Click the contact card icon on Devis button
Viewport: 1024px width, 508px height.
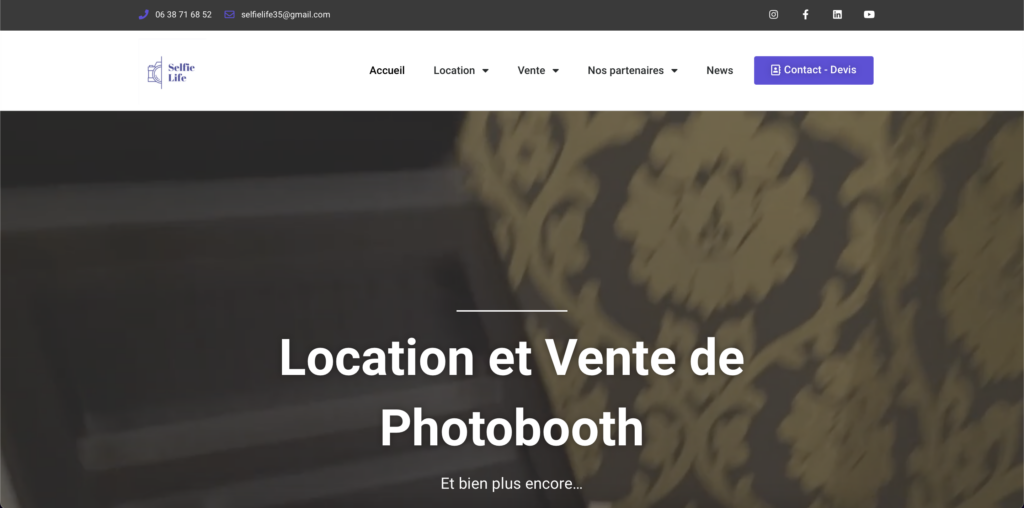[x=775, y=70]
